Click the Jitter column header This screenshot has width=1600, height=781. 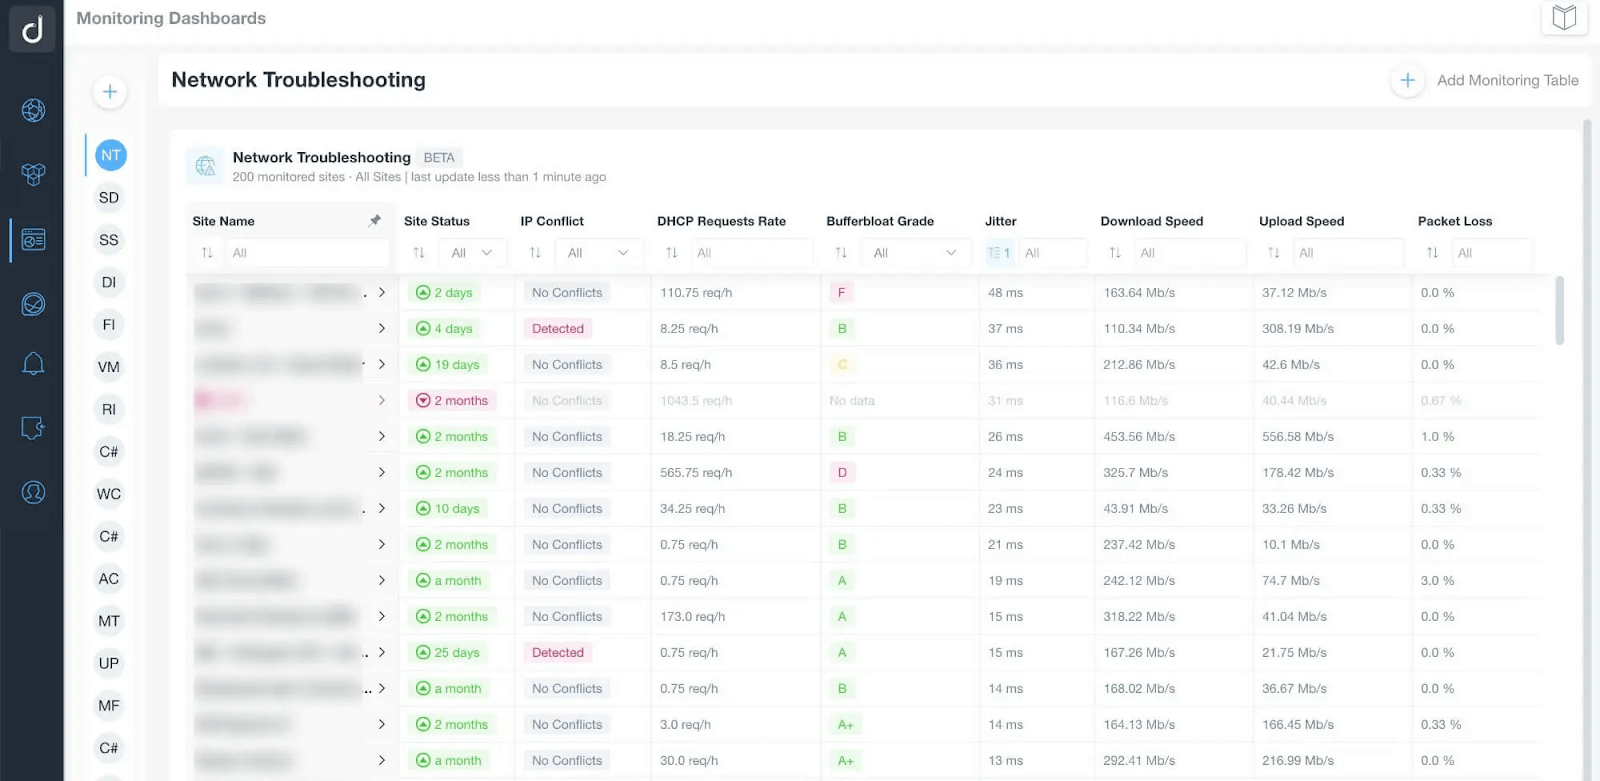(1000, 221)
